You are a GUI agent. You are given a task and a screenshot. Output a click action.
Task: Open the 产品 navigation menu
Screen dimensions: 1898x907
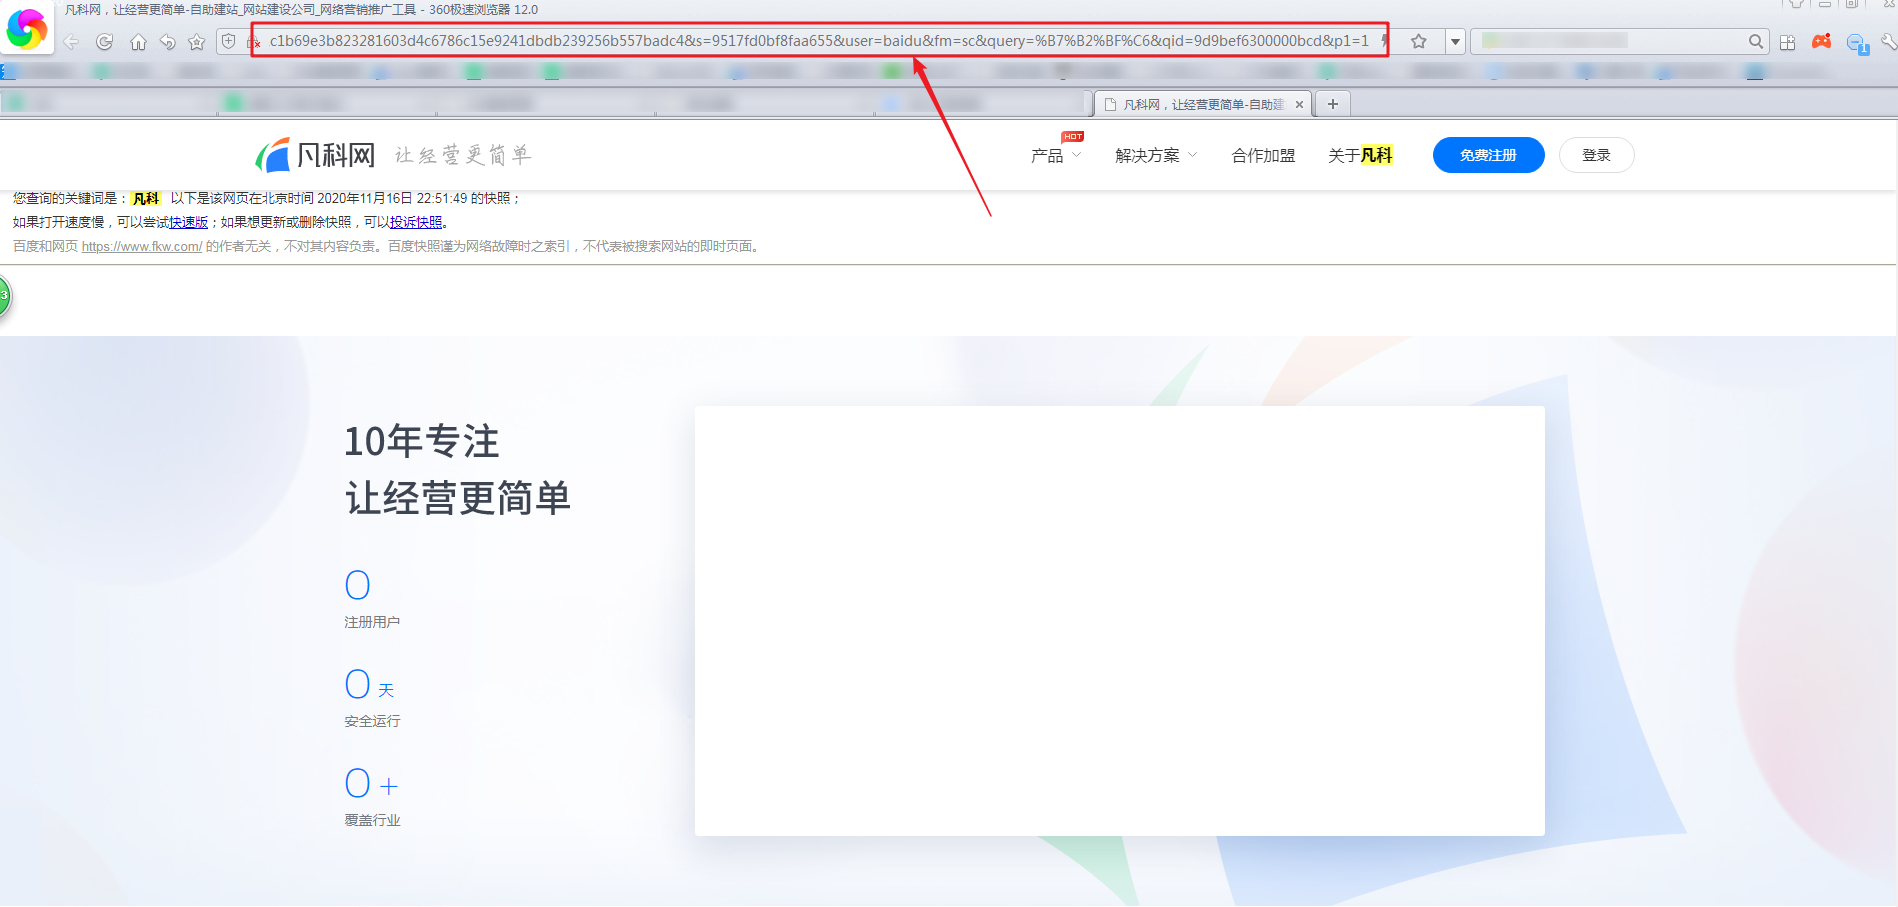[x=1047, y=156]
